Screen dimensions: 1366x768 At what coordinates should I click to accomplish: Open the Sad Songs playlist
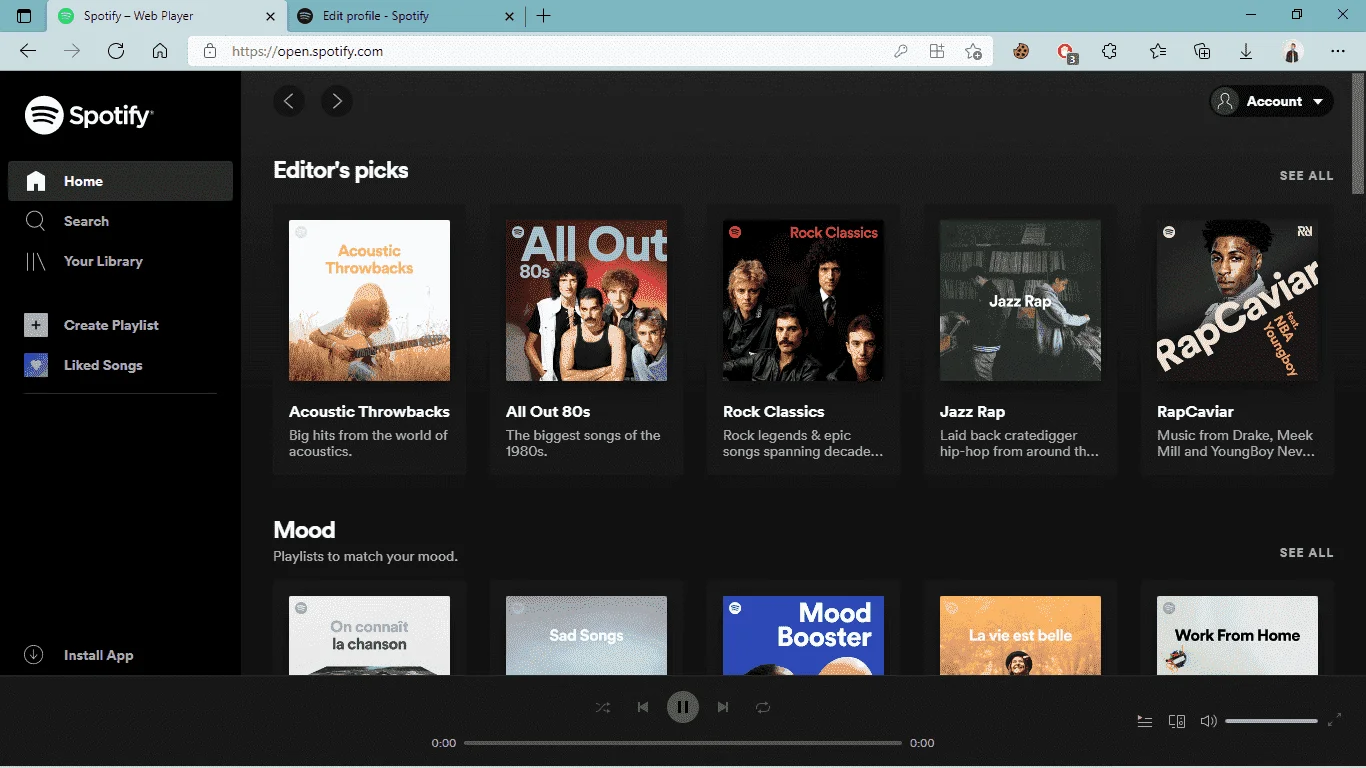(586, 635)
